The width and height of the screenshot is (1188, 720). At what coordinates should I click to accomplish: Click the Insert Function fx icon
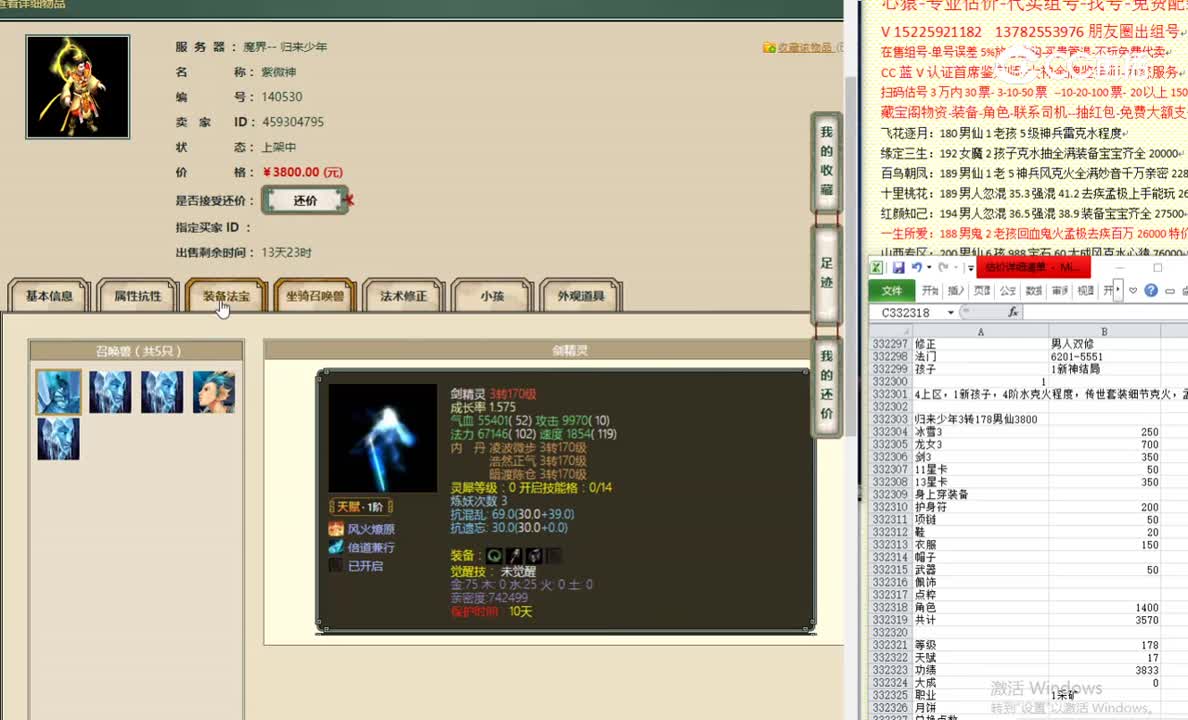pyautogui.click(x=1013, y=312)
